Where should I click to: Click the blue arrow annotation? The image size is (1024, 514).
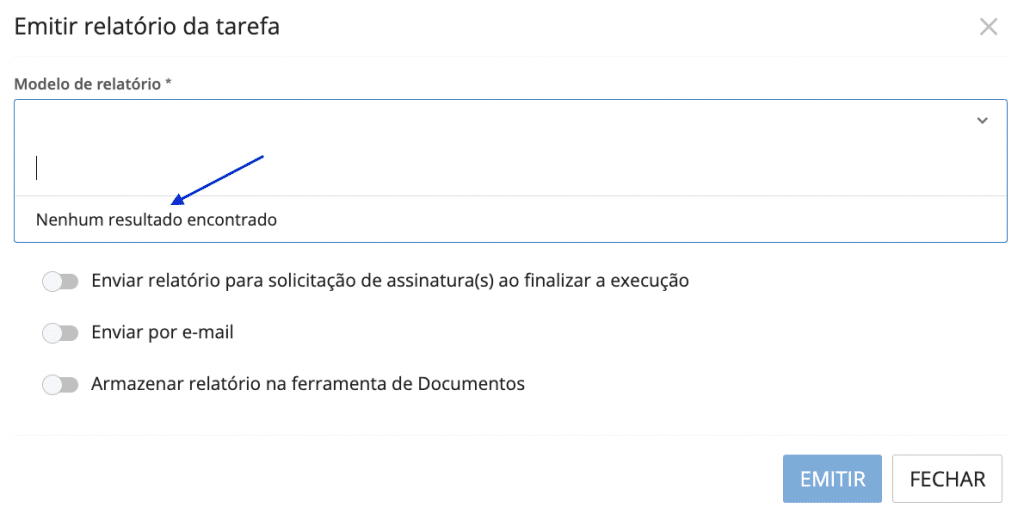click(218, 178)
